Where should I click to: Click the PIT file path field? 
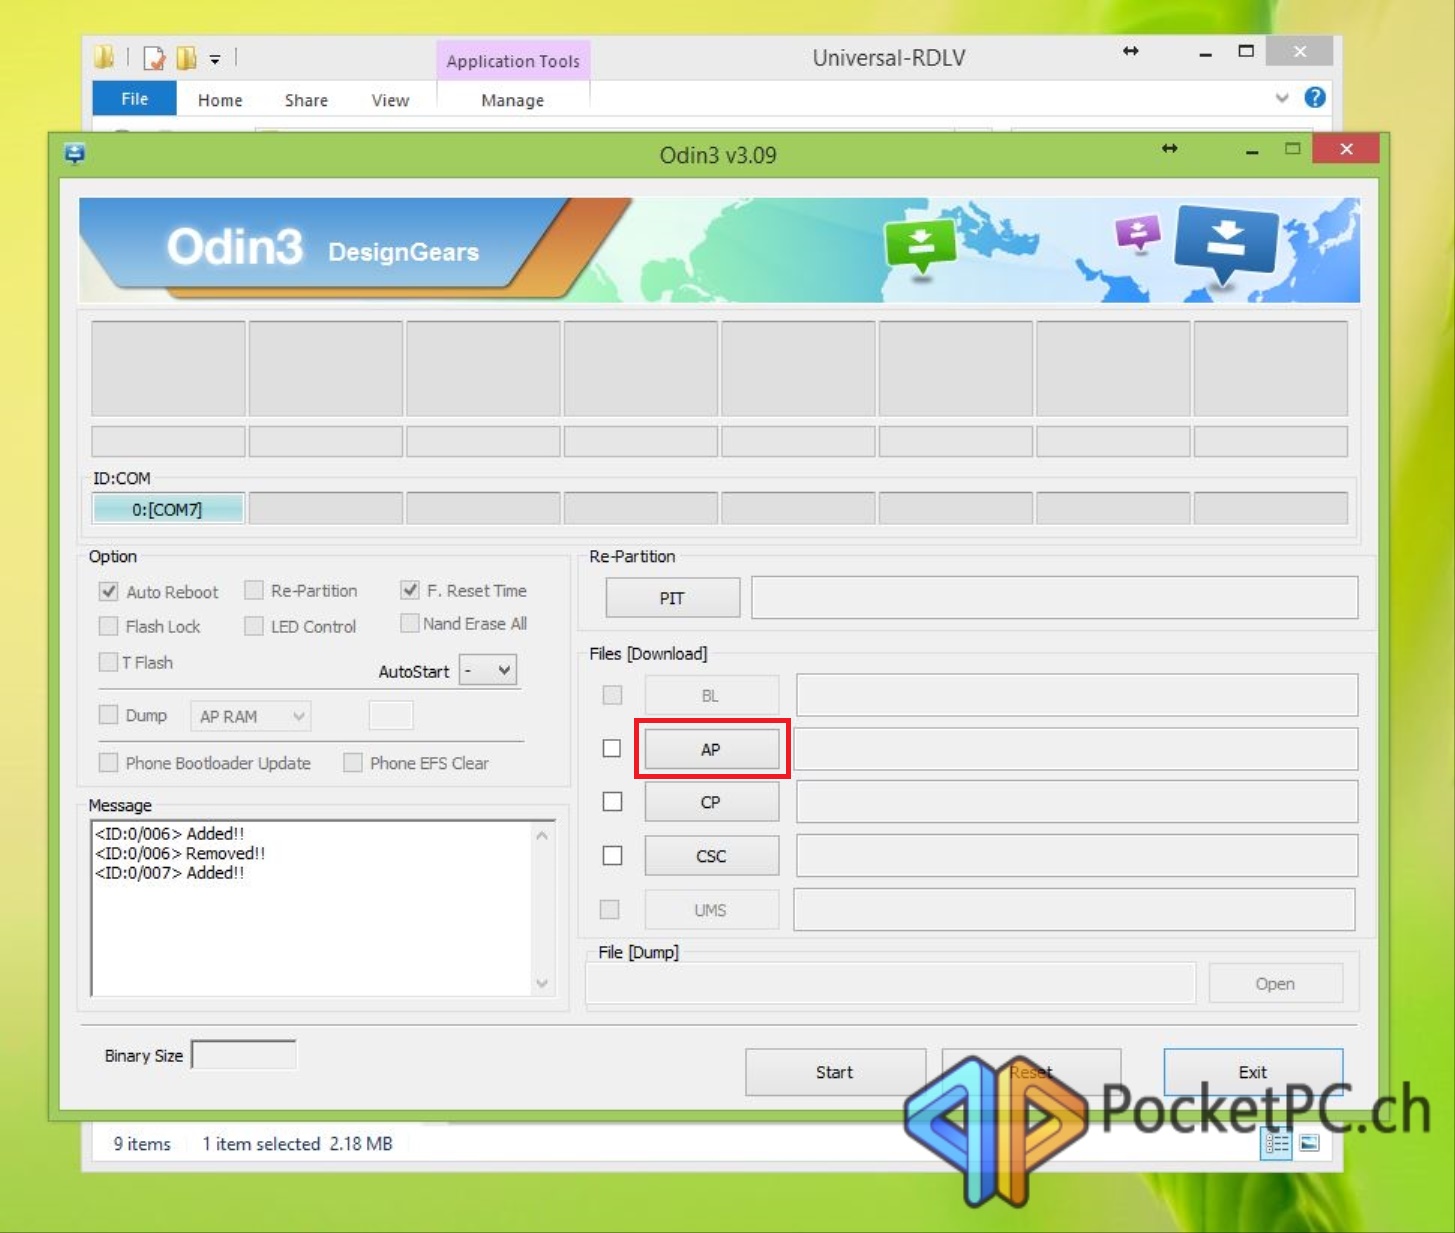1055,598
